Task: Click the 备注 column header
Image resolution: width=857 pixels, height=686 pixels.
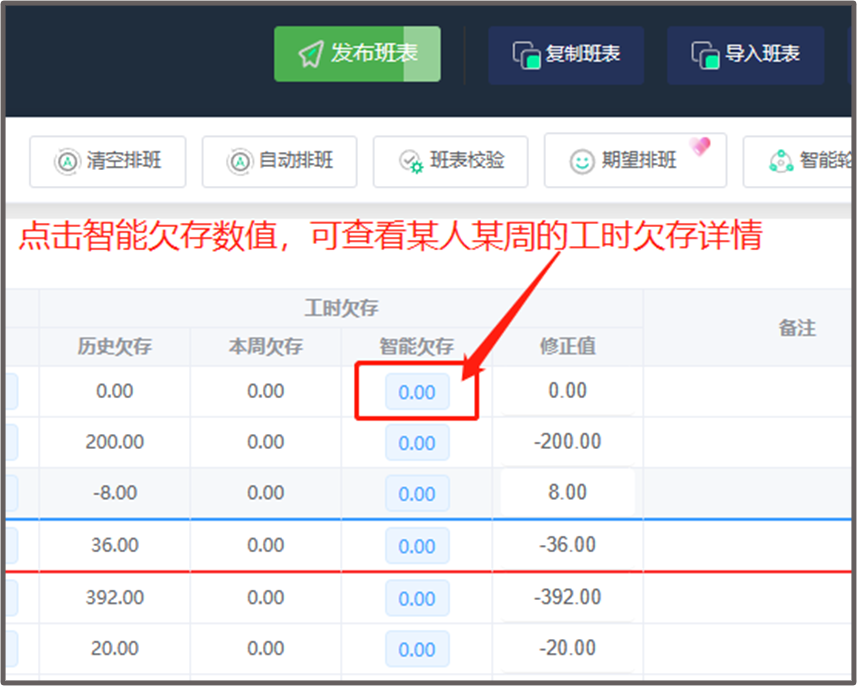Action: coord(797,328)
